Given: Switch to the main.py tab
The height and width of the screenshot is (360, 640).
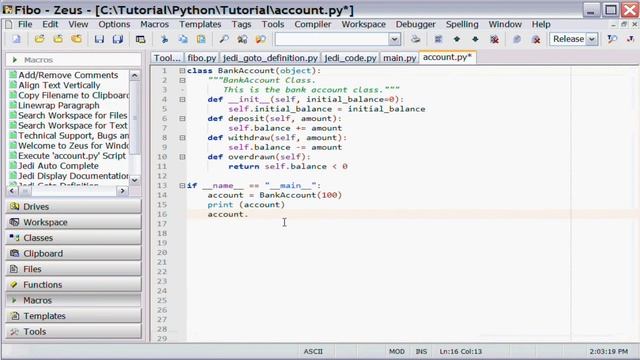Looking at the screenshot, I should click(400, 58).
